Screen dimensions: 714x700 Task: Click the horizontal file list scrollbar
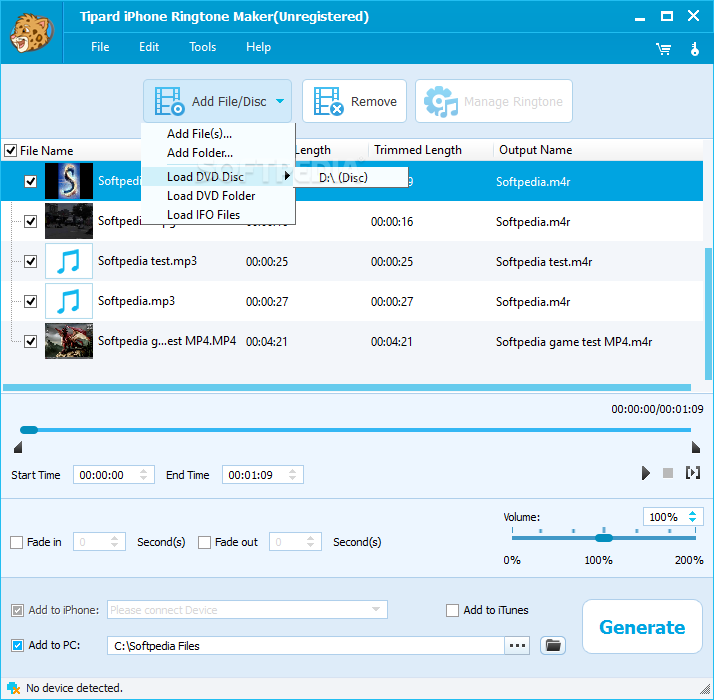tap(347, 388)
